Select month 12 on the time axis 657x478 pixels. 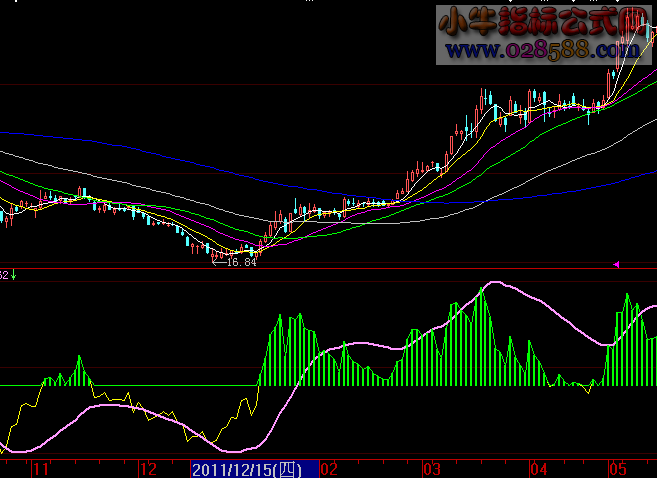pyautogui.click(x=148, y=469)
